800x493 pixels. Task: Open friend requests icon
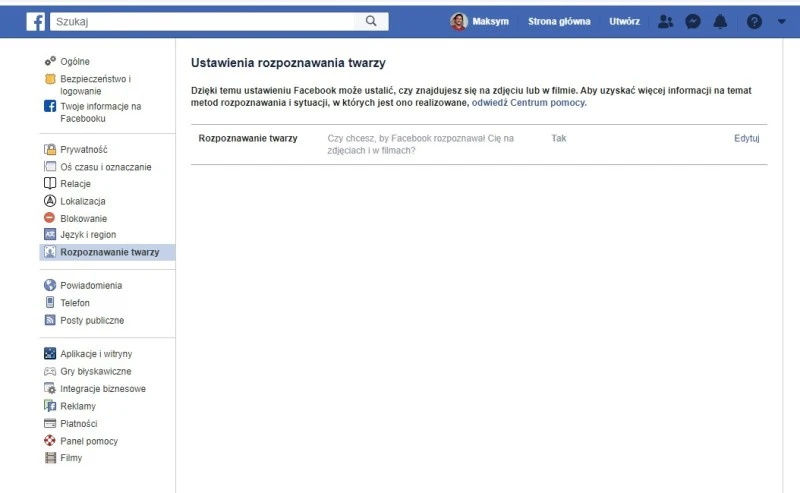665,21
